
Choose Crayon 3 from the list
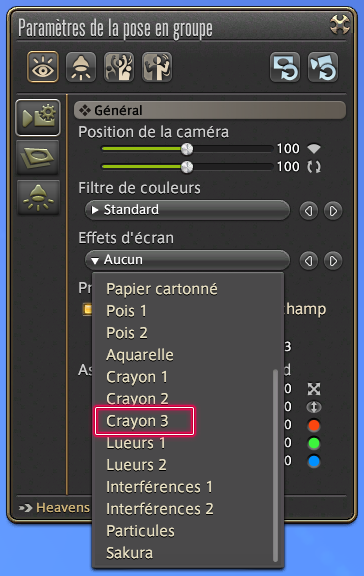137,421
